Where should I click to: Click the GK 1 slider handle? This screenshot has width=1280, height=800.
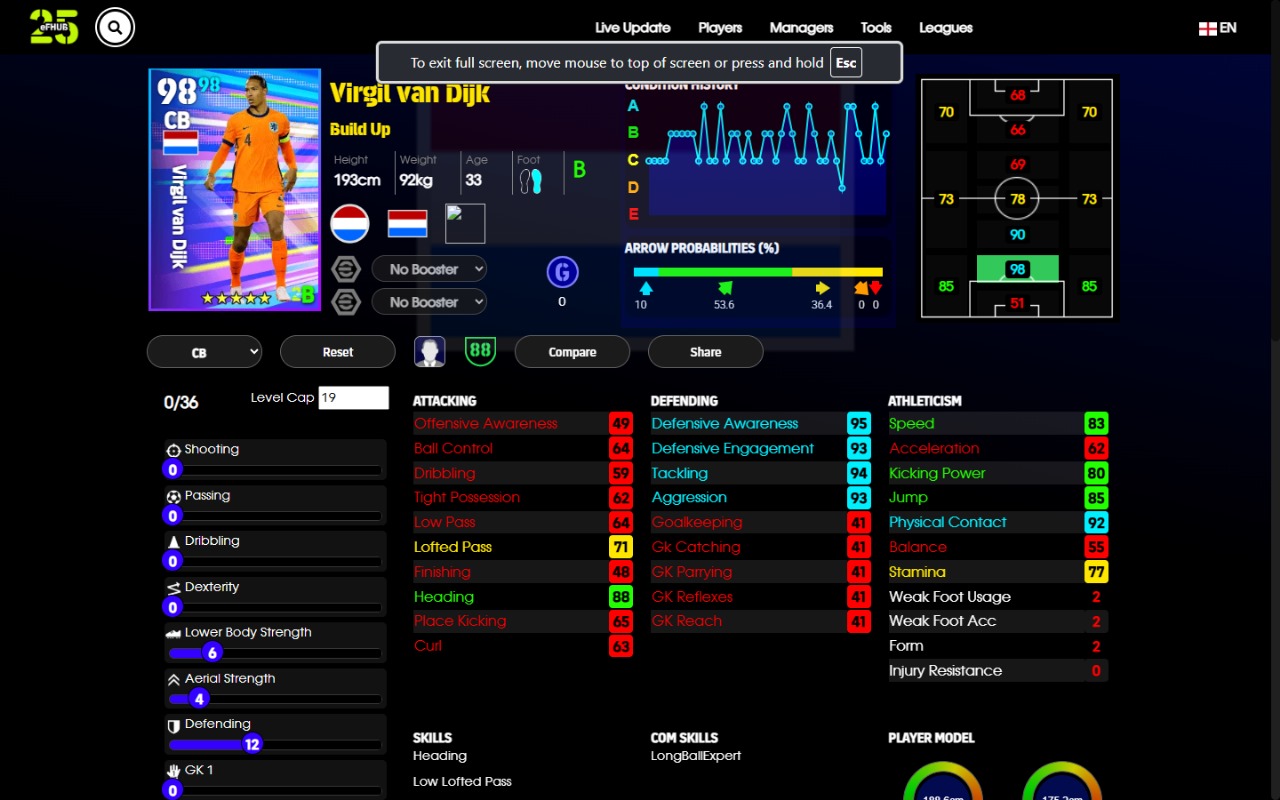coord(173,790)
